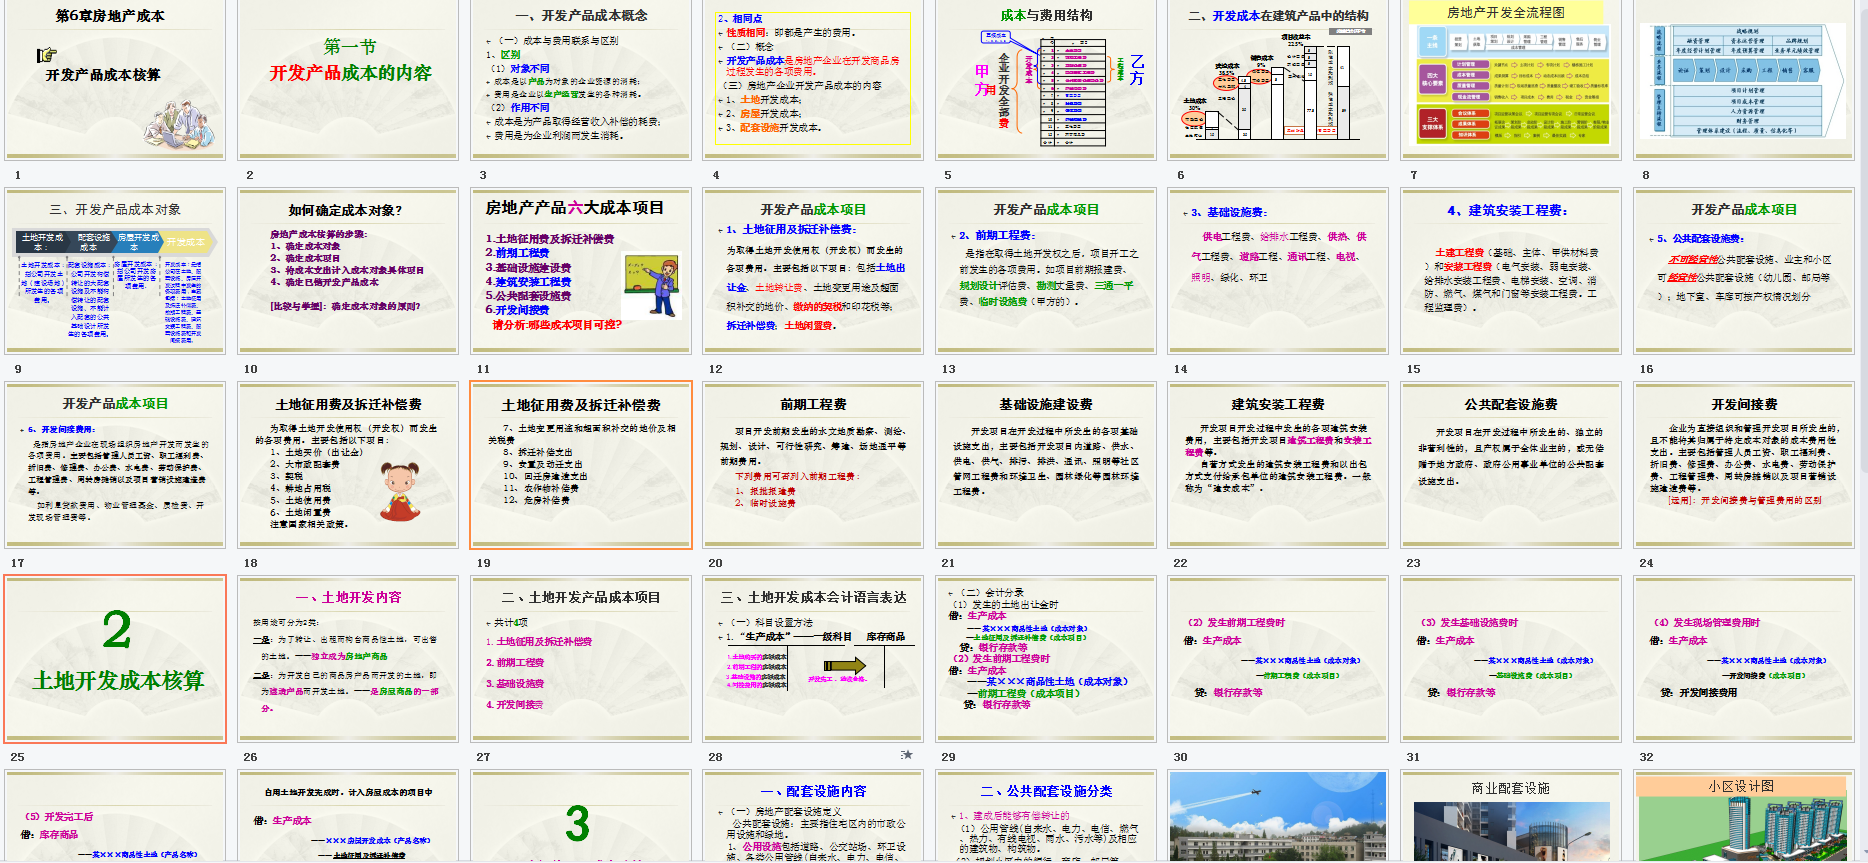The image size is (1868, 863).
Task: Select the slide beginning '自用土地开发完成时'
Action: click(348, 816)
